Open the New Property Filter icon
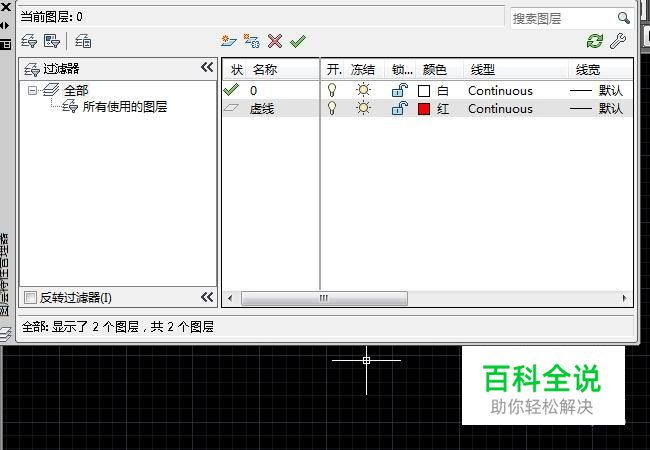Image resolution: width=650 pixels, height=450 pixels. 29,41
